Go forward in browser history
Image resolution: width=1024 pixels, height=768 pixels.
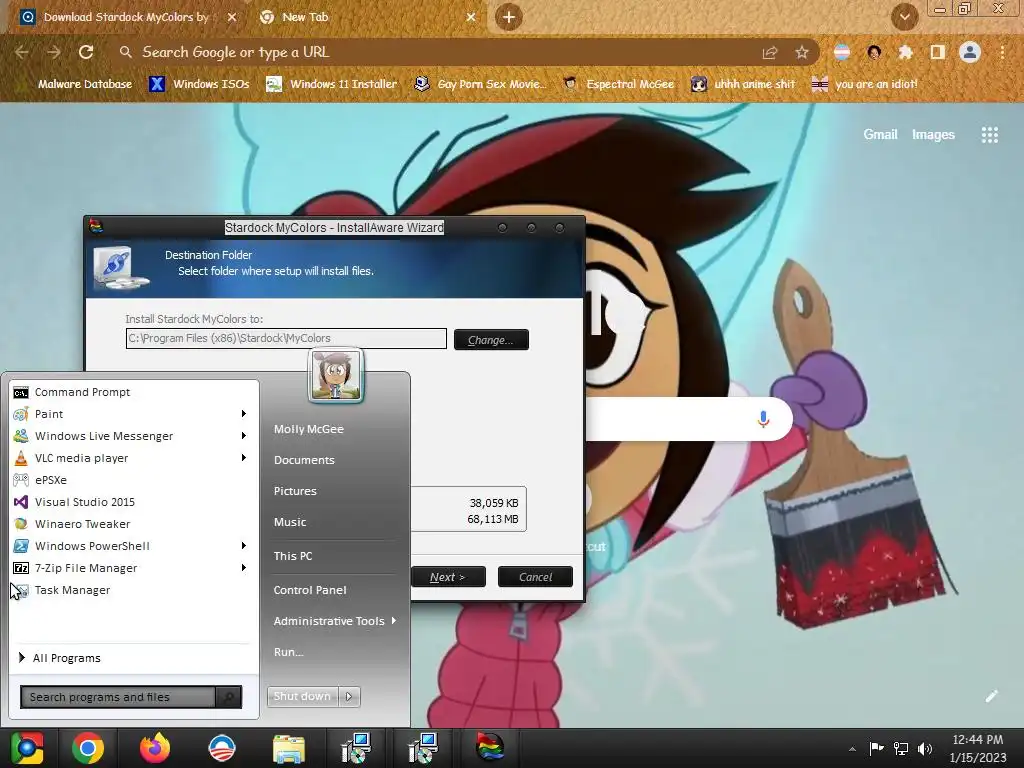coord(54,52)
